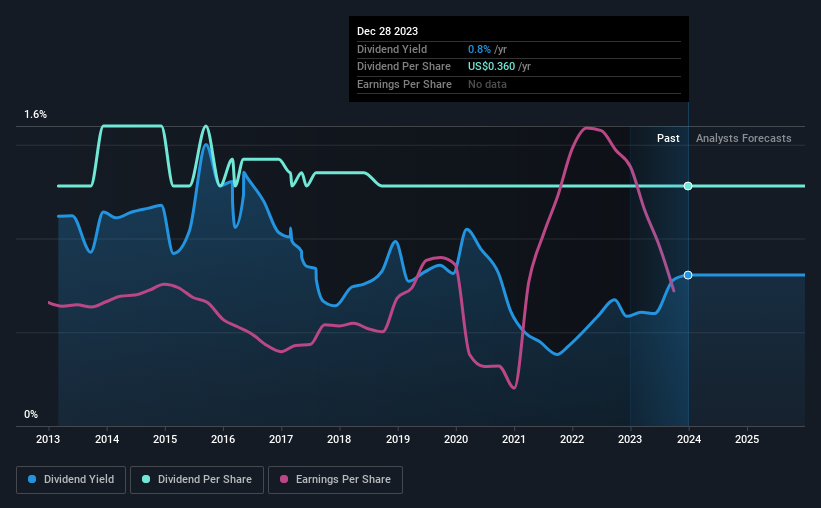Click the pink earnings line trough near 2021

point(514,388)
